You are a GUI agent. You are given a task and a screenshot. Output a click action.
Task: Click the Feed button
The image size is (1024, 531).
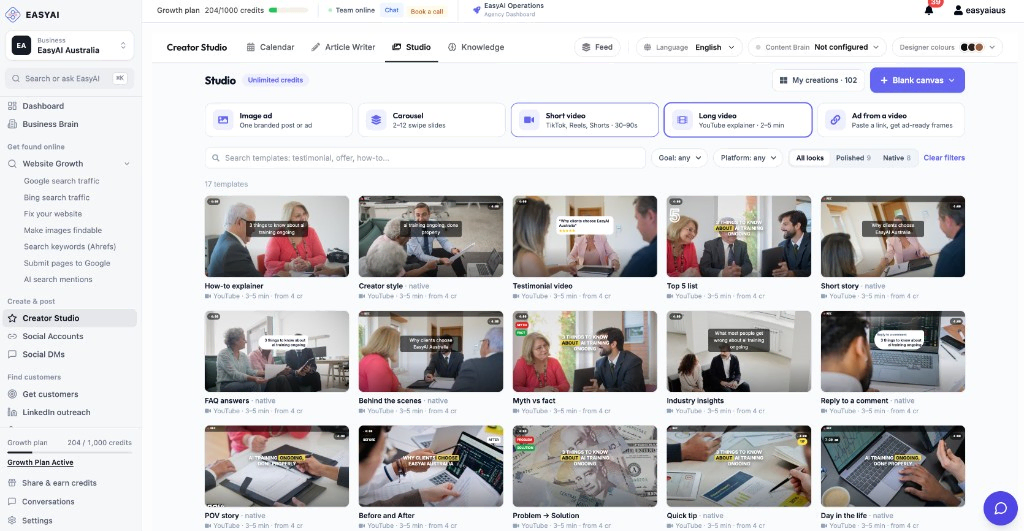(x=597, y=47)
